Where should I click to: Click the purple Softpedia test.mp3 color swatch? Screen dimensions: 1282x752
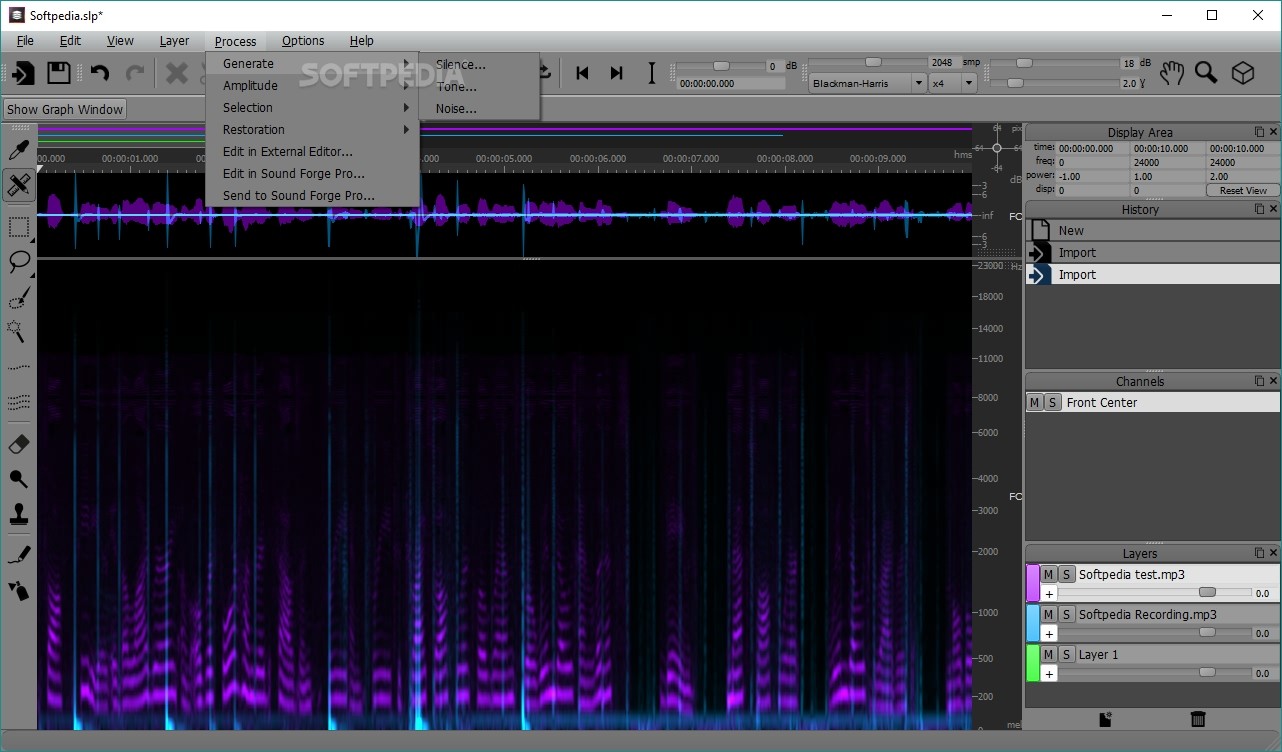pos(1033,583)
